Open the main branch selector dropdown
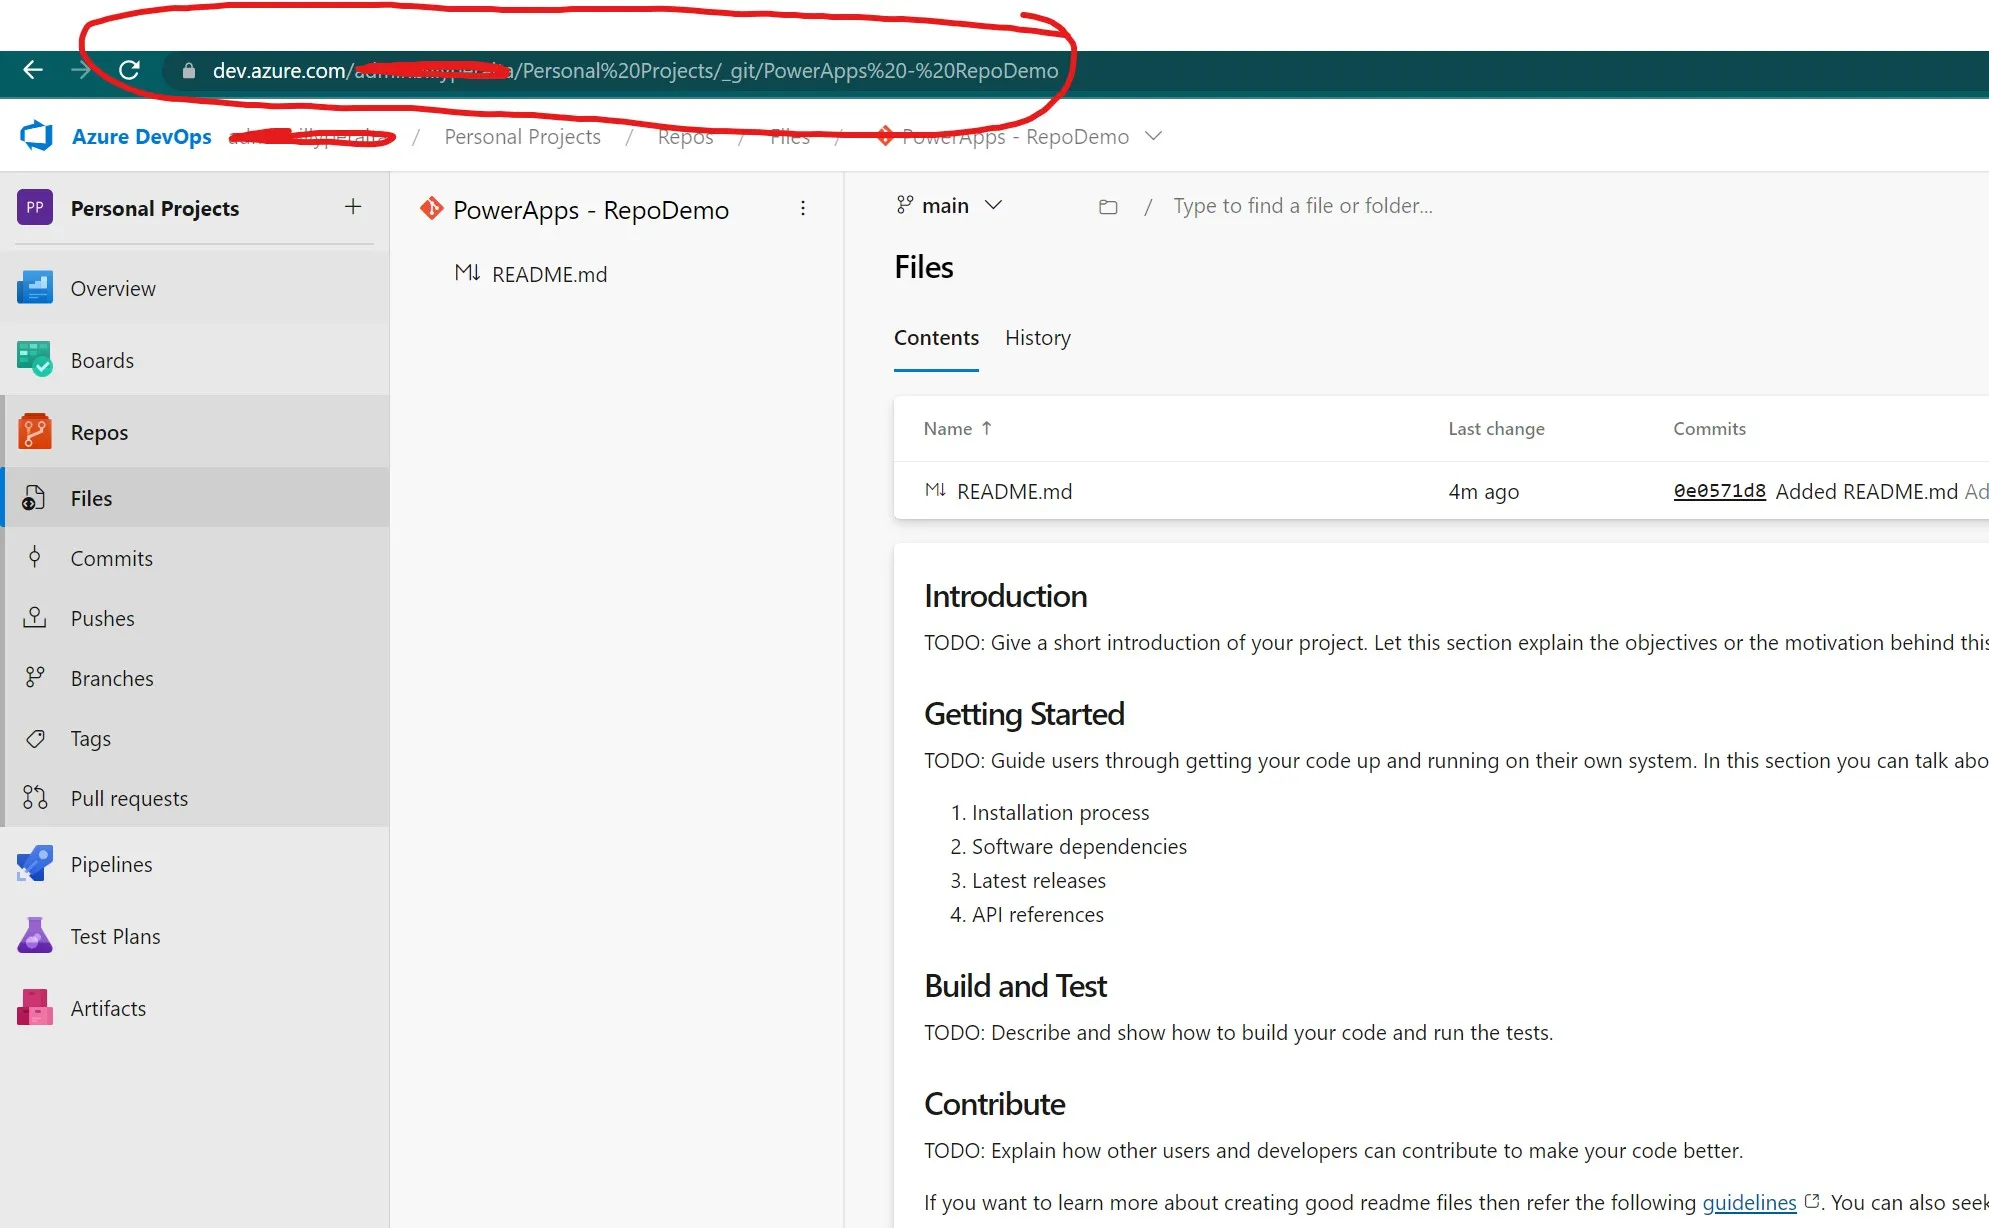Image resolution: width=1989 pixels, height=1228 pixels. (994, 205)
